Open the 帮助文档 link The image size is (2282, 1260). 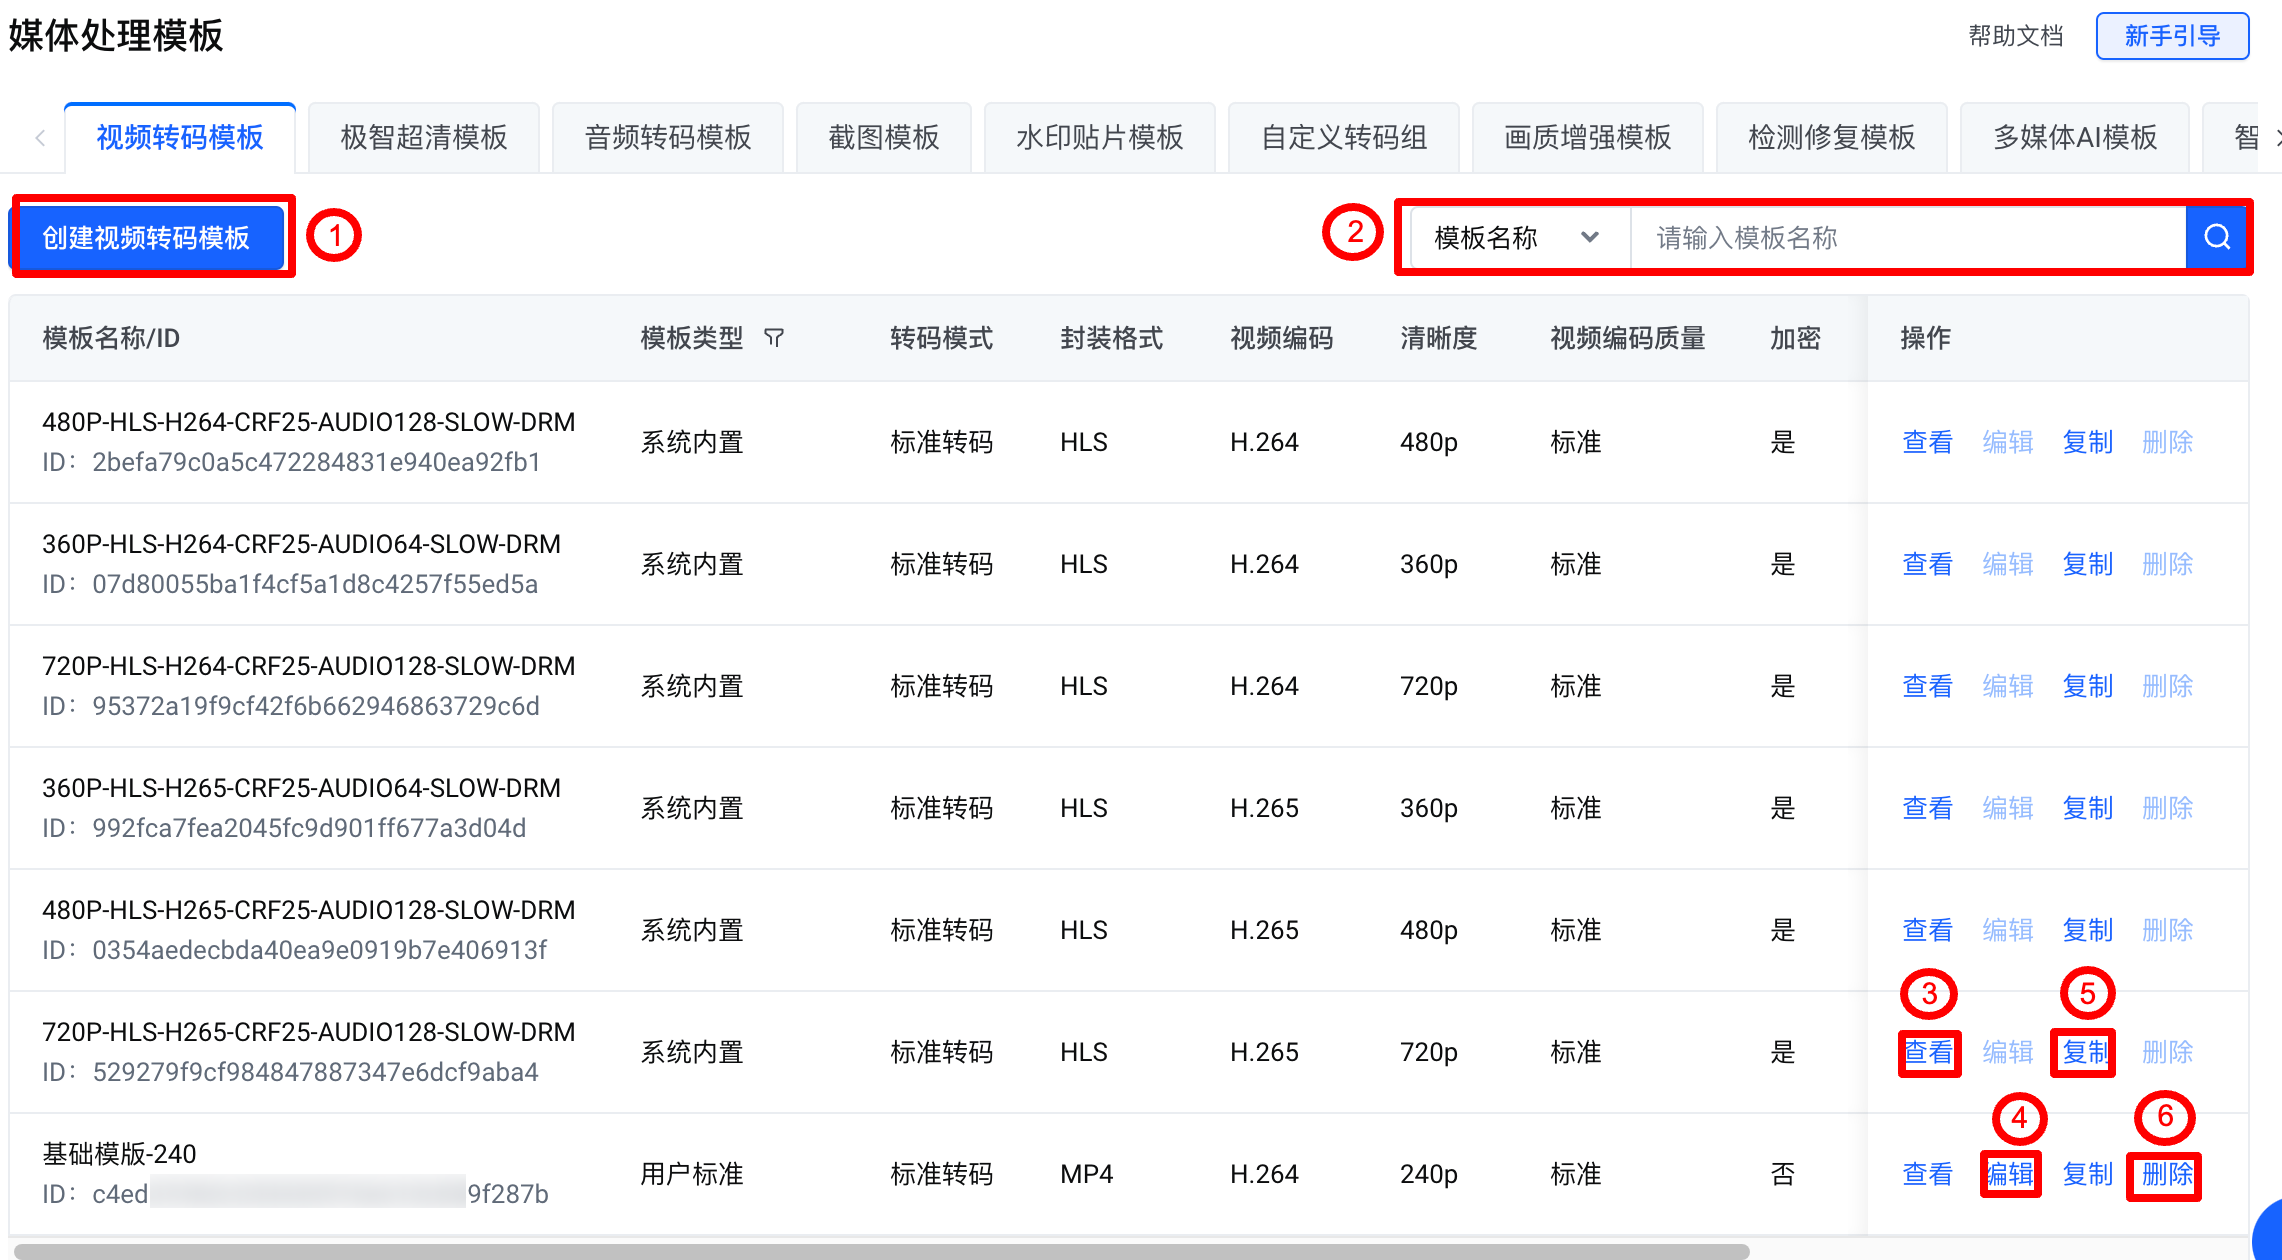[x=2015, y=36]
